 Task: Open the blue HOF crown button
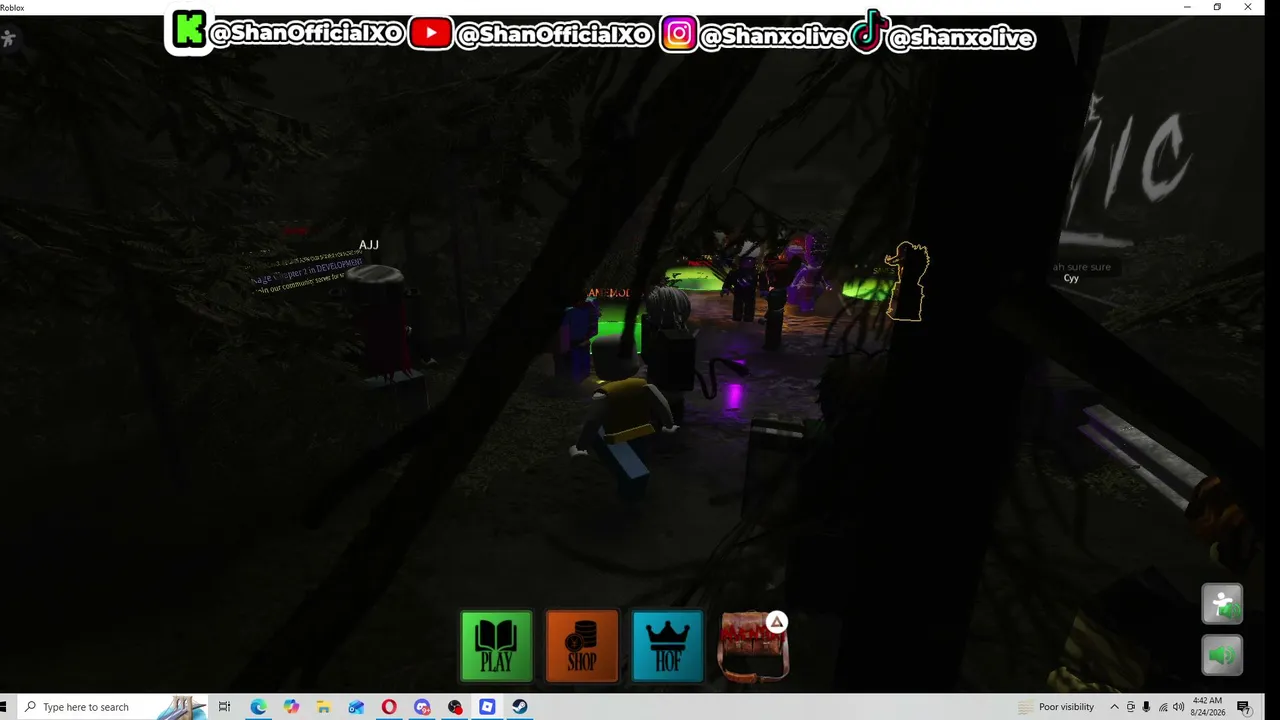668,646
